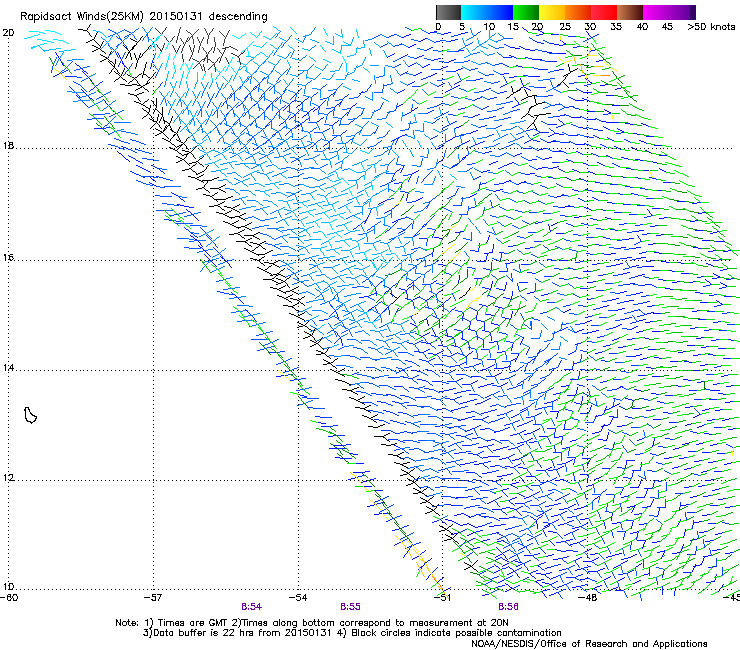Screen dimensions: 740x650
Task: Click the cyan-blue 5-15 knots legend band
Action: pyautogui.click(x=487, y=12)
